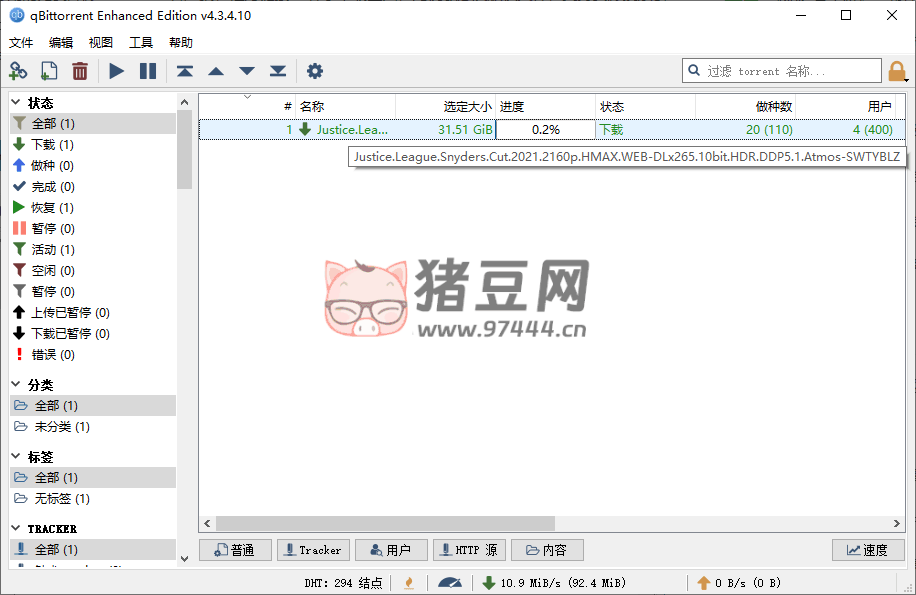The width and height of the screenshot is (916, 595).
Task: Open preferences with the gear icon
Action: 315,71
